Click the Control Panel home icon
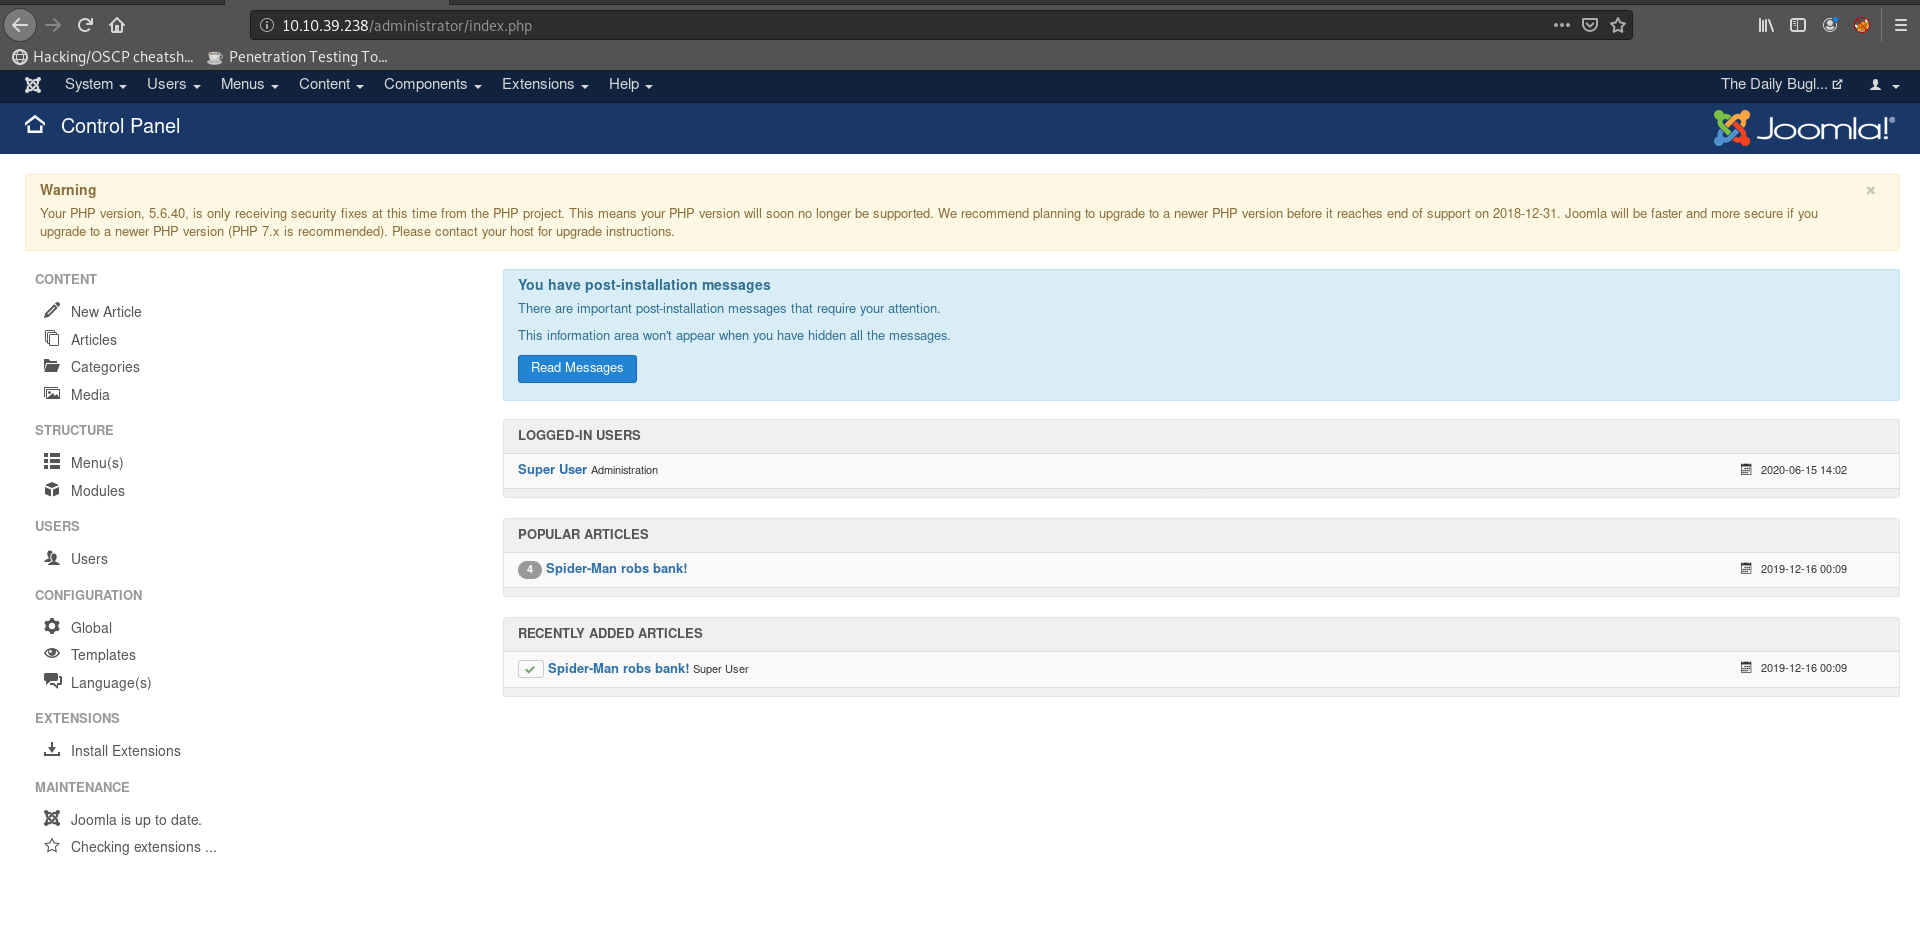The image size is (1920, 935). 35,125
